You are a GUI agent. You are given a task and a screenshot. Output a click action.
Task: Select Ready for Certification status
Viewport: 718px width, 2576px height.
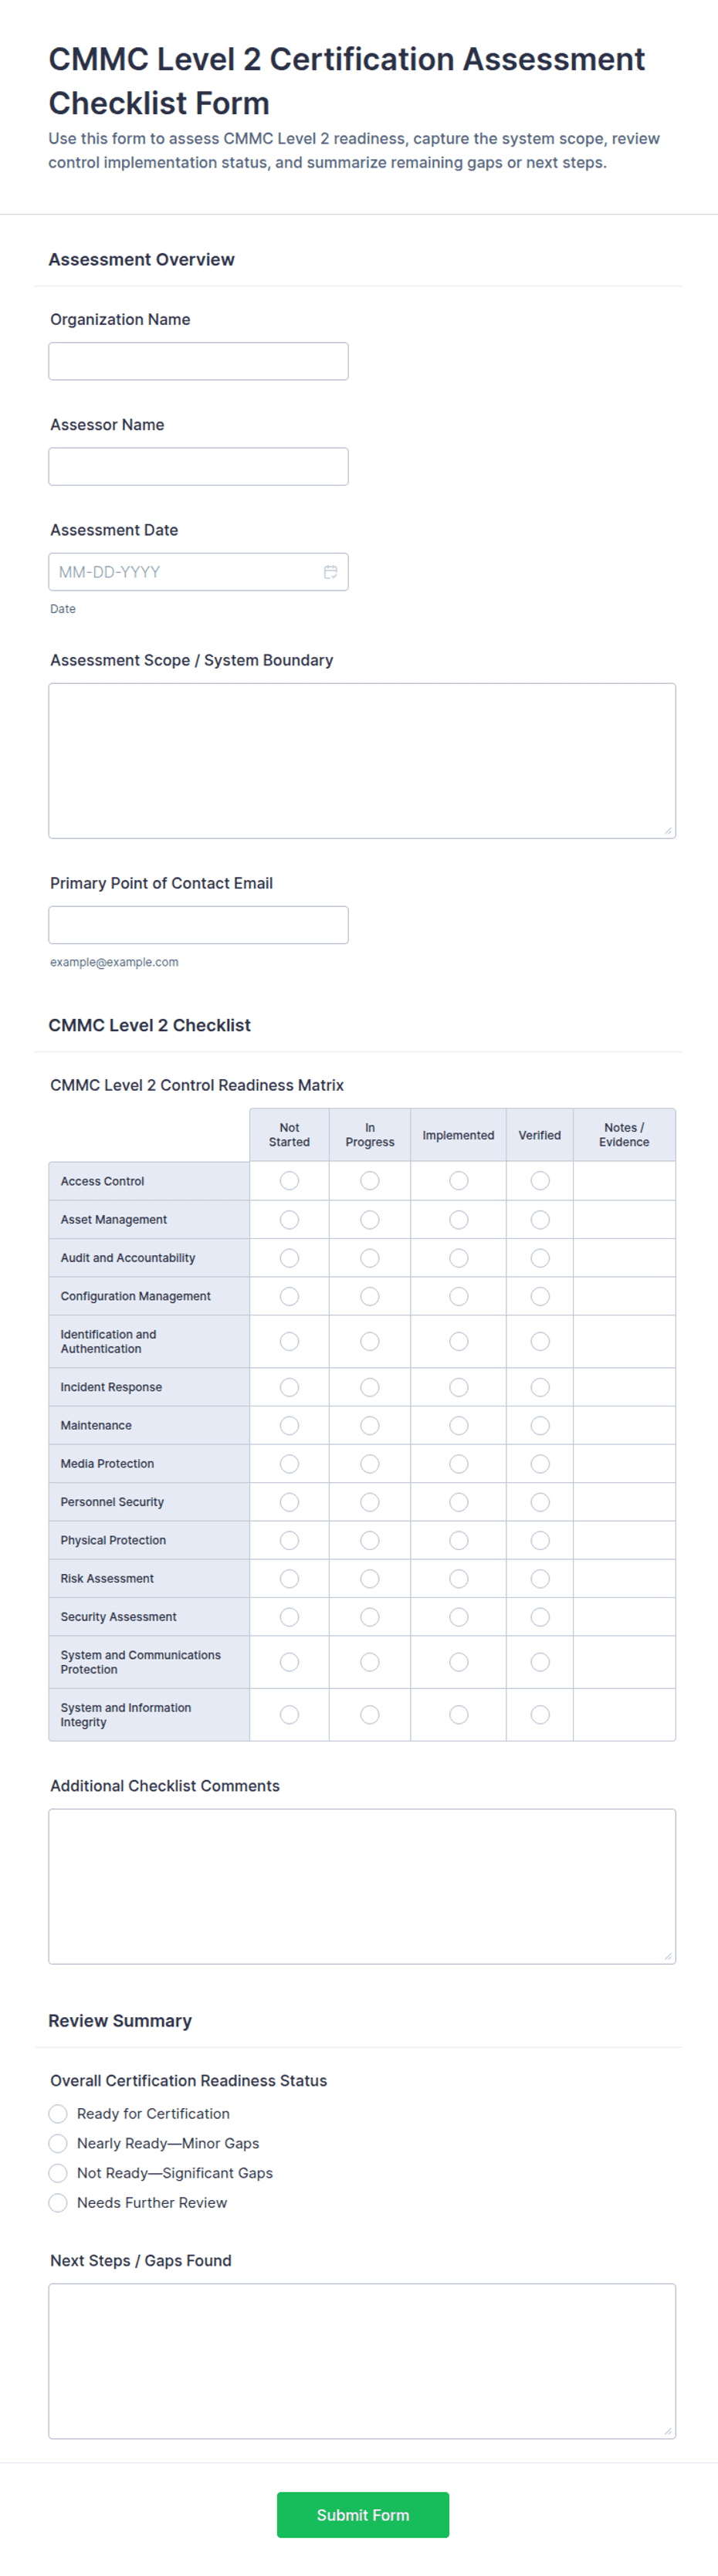tap(58, 2113)
